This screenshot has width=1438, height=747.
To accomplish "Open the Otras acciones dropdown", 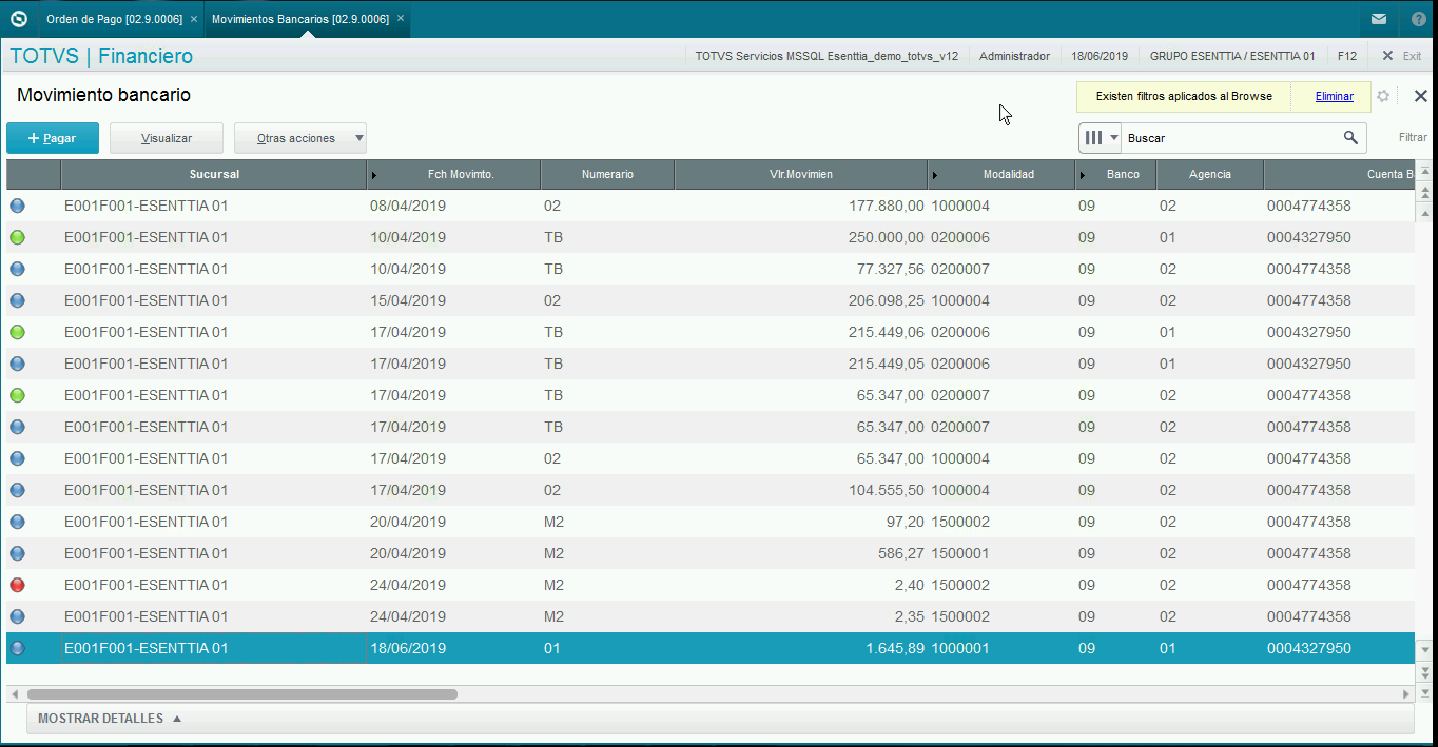I will [x=300, y=138].
